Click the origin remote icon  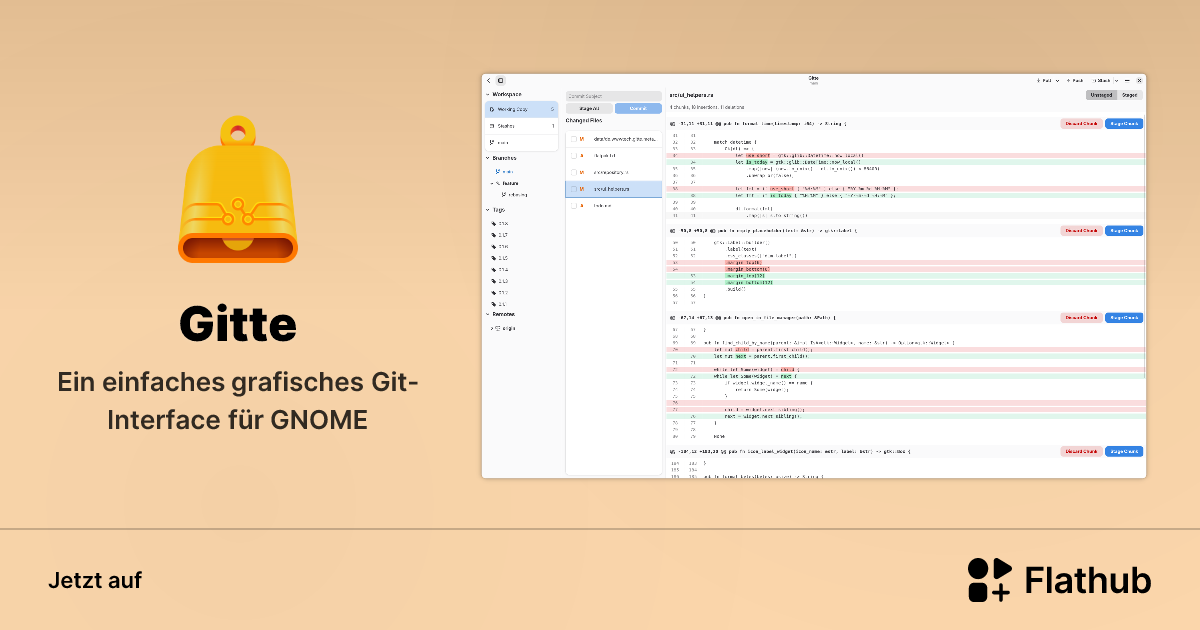[498, 328]
